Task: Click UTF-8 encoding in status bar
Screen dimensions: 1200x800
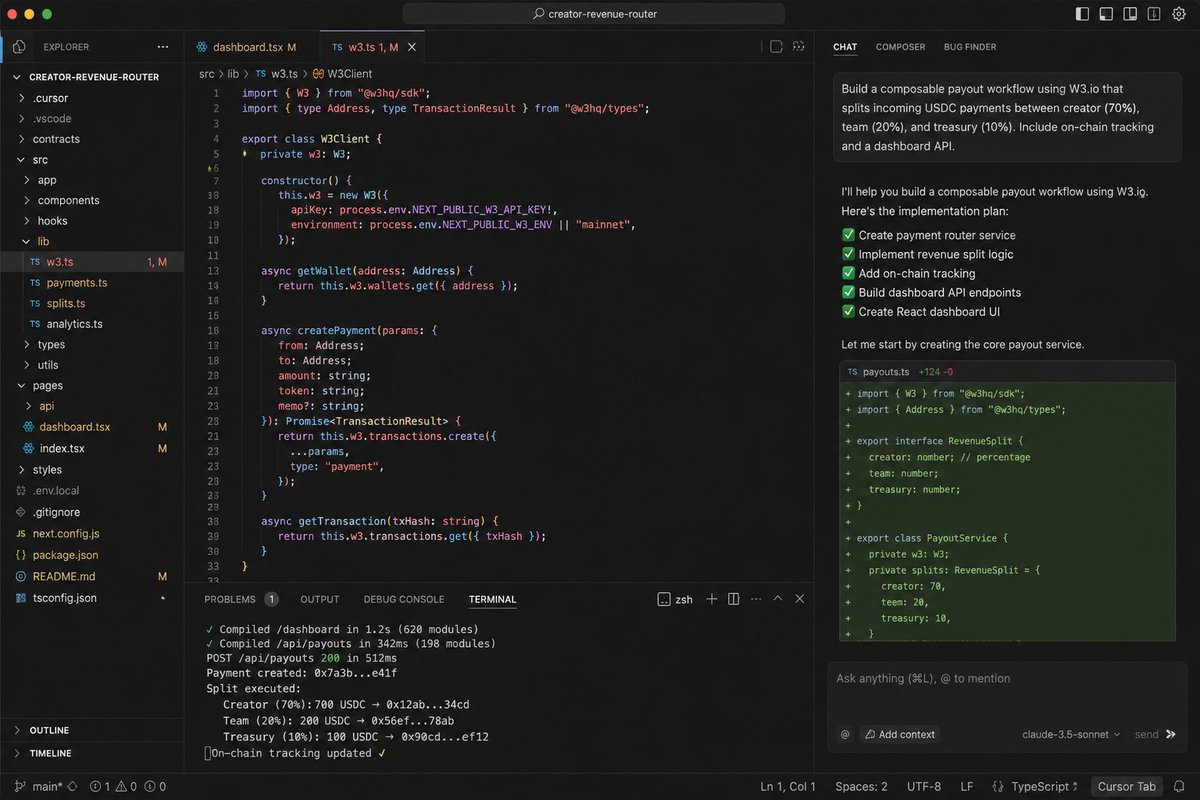Action: pyautogui.click(x=924, y=787)
